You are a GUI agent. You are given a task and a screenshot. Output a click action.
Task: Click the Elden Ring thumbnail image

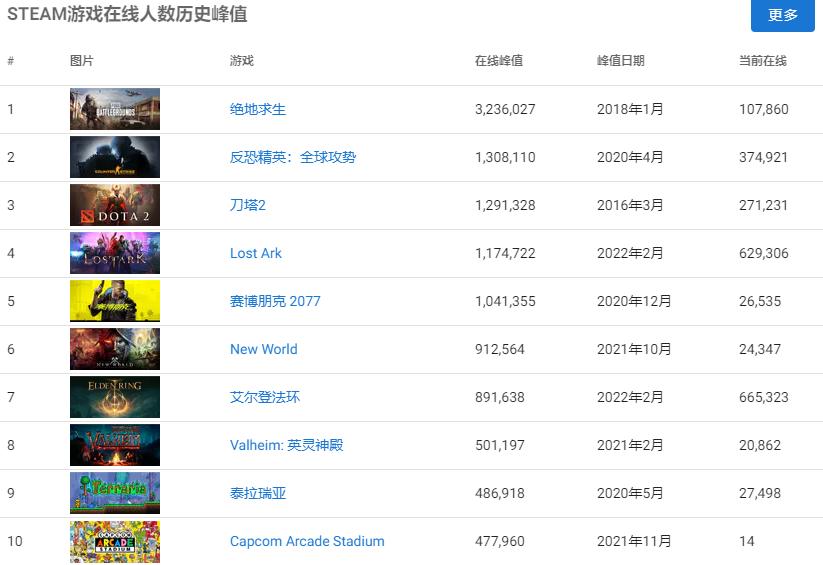[x=115, y=397]
